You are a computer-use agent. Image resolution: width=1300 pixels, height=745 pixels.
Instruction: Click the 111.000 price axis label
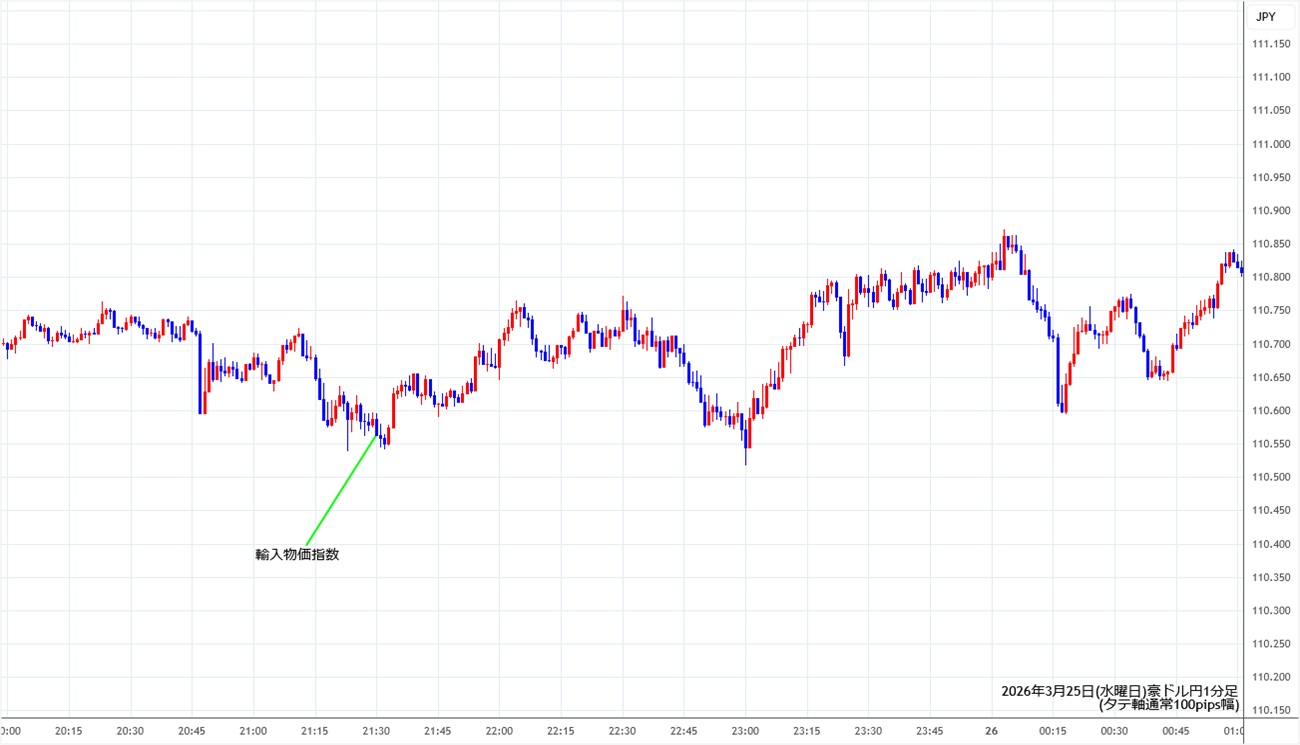[1271, 144]
